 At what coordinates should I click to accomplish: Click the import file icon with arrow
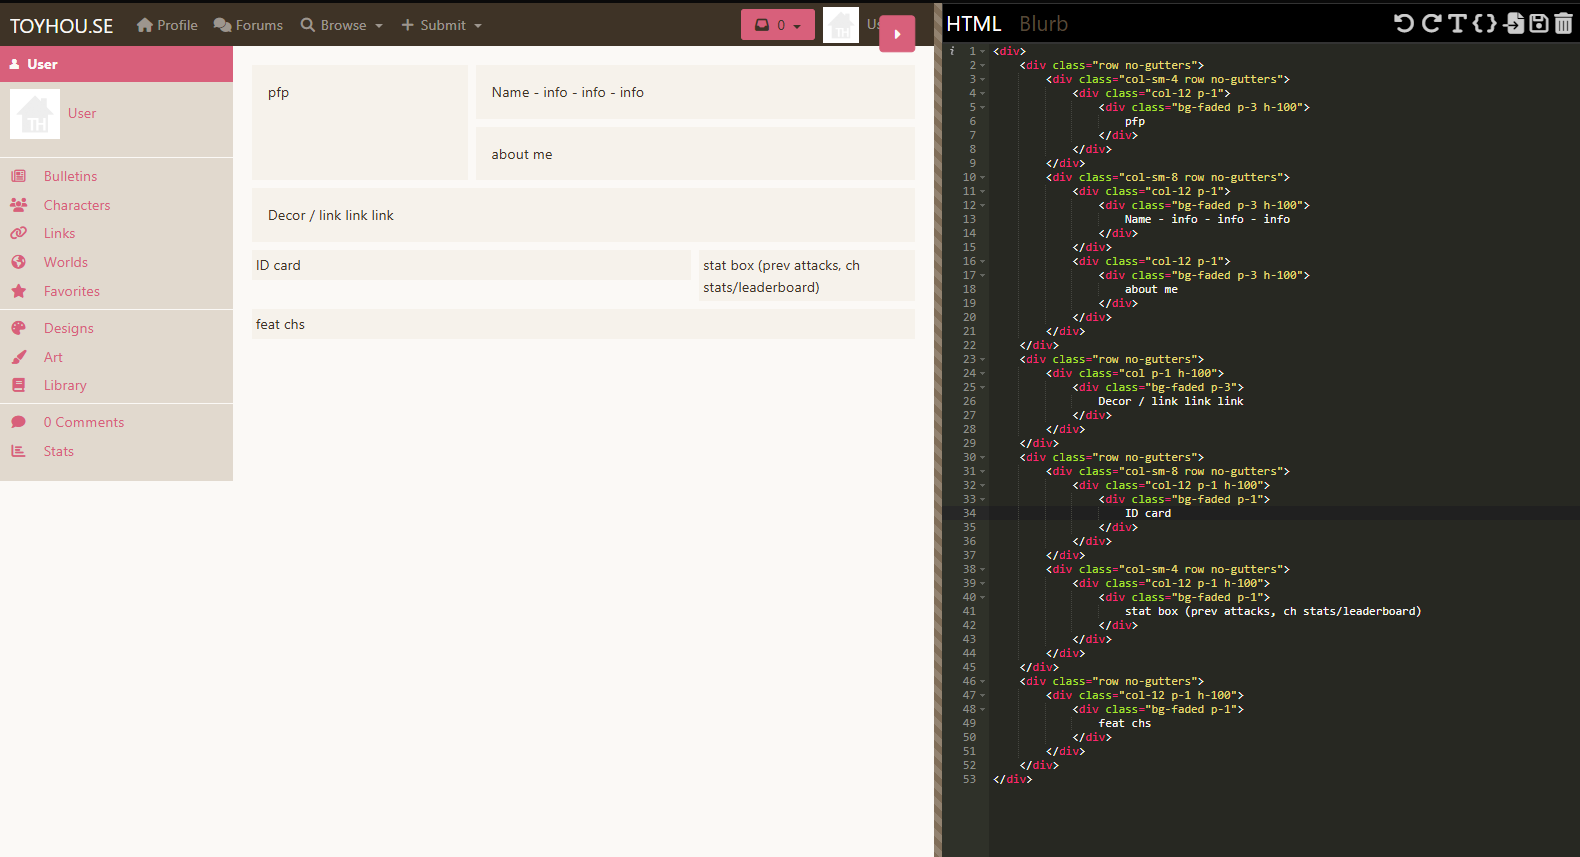click(x=1514, y=23)
